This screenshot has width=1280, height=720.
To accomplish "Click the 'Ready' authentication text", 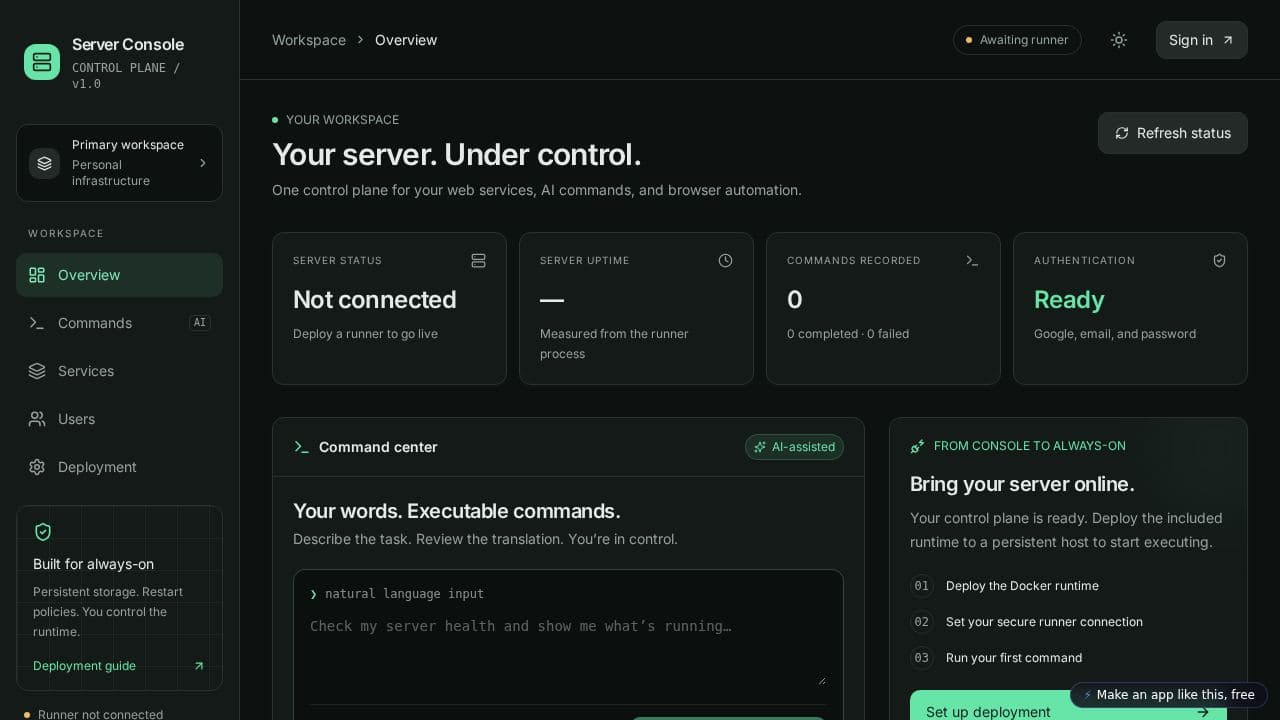I will (1069, 300).
